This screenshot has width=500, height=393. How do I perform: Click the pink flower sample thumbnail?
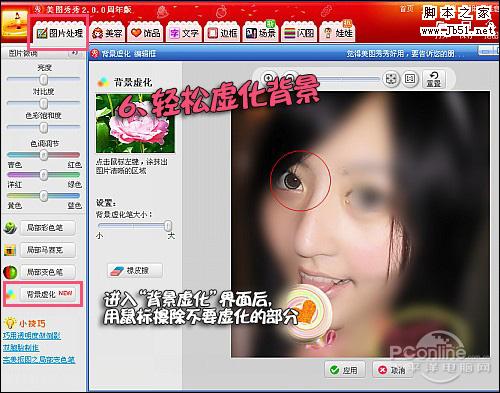click(x=135, y=123)
